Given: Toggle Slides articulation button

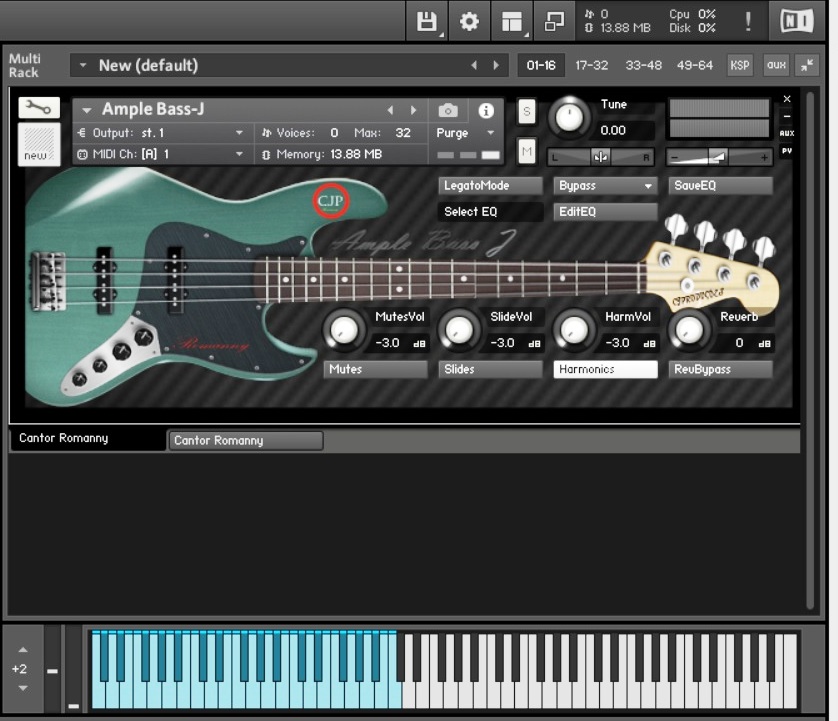Looking at the screenshot, I should point(490,369).
